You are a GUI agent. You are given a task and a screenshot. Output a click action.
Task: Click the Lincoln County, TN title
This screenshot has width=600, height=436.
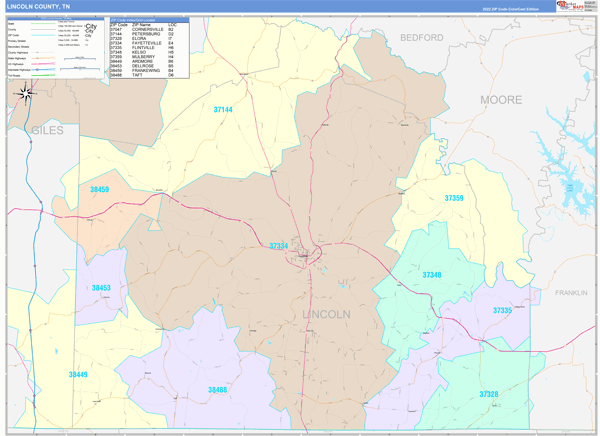point(38,7)
